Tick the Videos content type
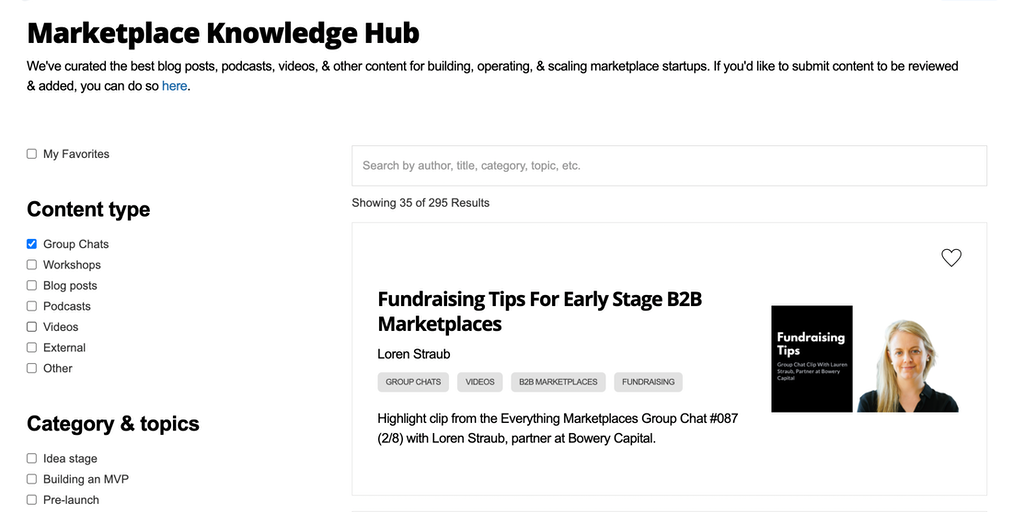The width and height of the screenshot is (1024, 512). point(32,327)
